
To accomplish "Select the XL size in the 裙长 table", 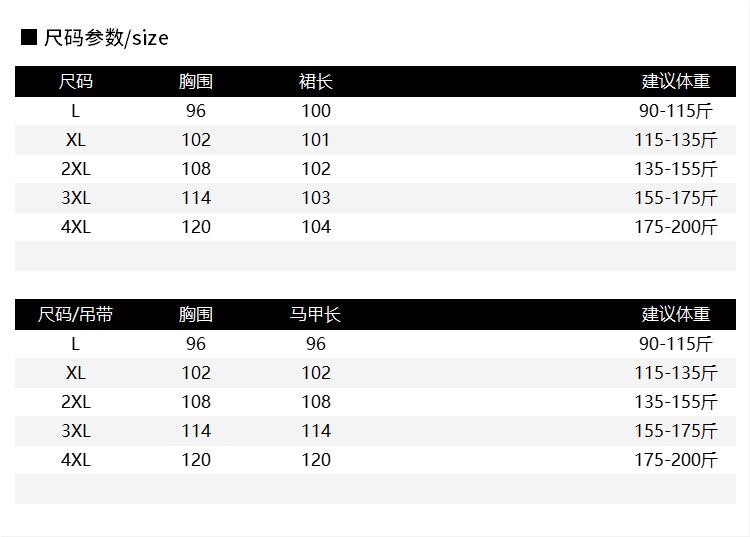I will point(76,140).
